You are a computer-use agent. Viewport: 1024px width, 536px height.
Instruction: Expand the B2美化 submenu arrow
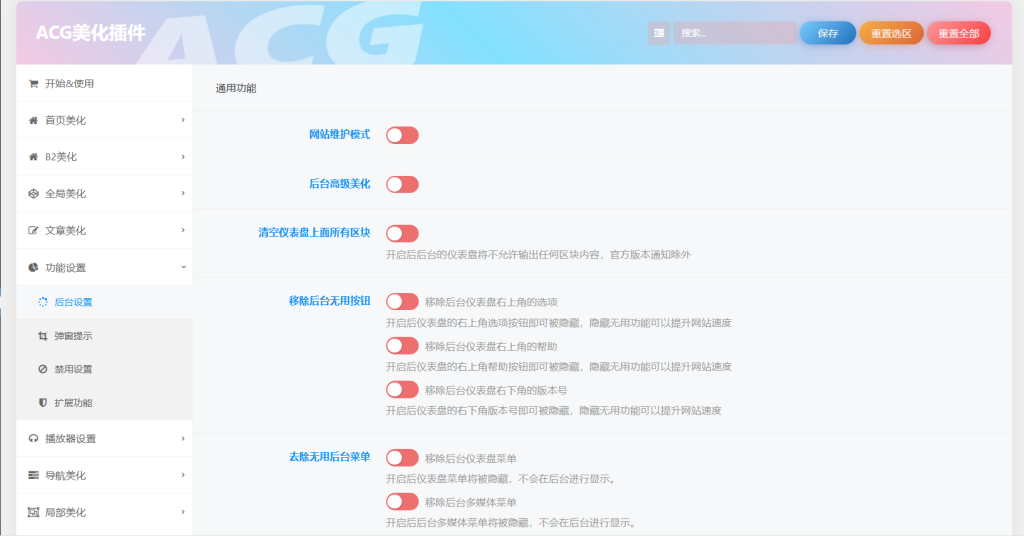click(x=183, y=157)
